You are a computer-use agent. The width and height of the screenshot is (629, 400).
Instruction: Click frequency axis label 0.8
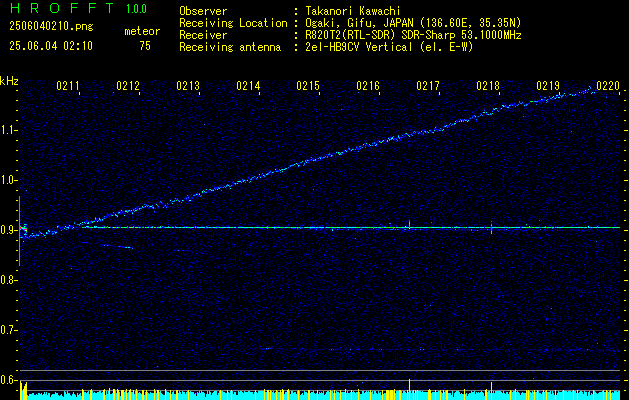8,280
